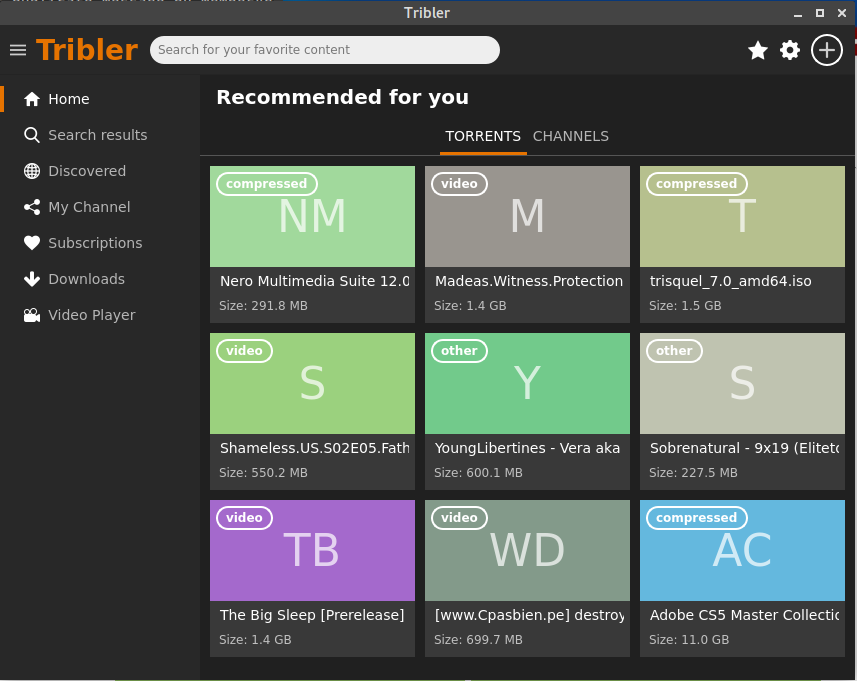
Task: Select the title Nero Multimedia Suite 12.0
Action: (x=314, y=281)
